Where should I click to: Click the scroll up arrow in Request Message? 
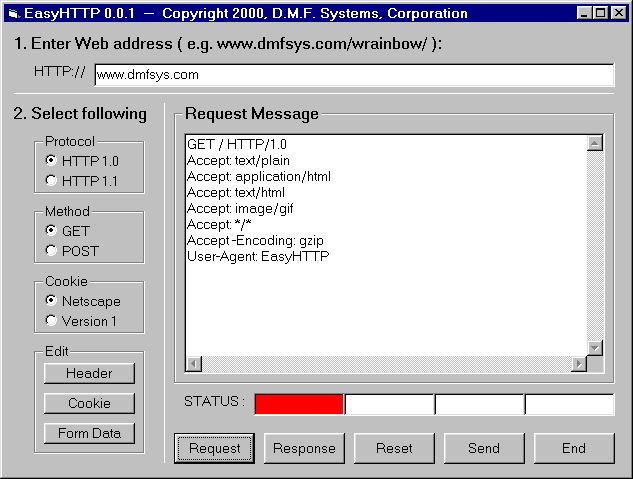[595, 143]
